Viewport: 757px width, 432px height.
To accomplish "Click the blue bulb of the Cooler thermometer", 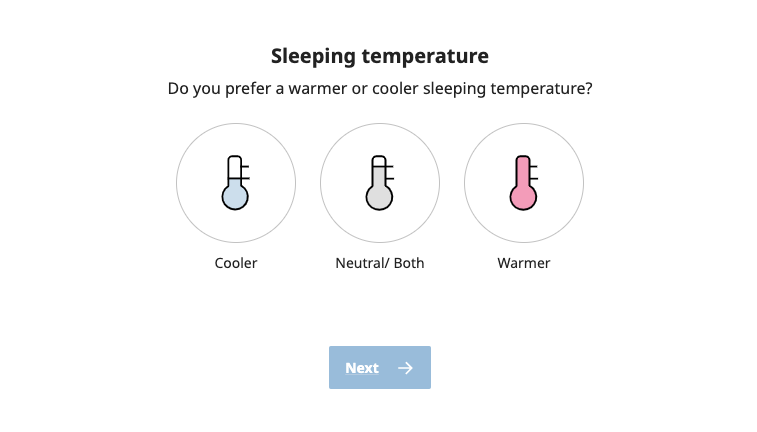I will coord(235,197).
